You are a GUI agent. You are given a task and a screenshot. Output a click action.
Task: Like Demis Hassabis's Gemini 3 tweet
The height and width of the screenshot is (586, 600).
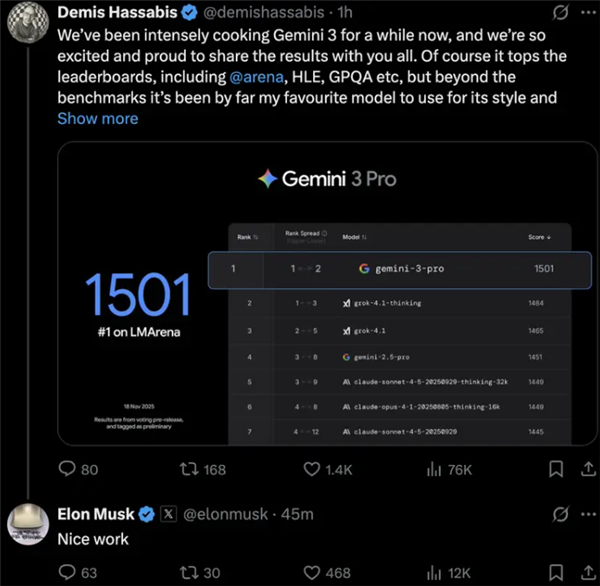coord(313,469)
